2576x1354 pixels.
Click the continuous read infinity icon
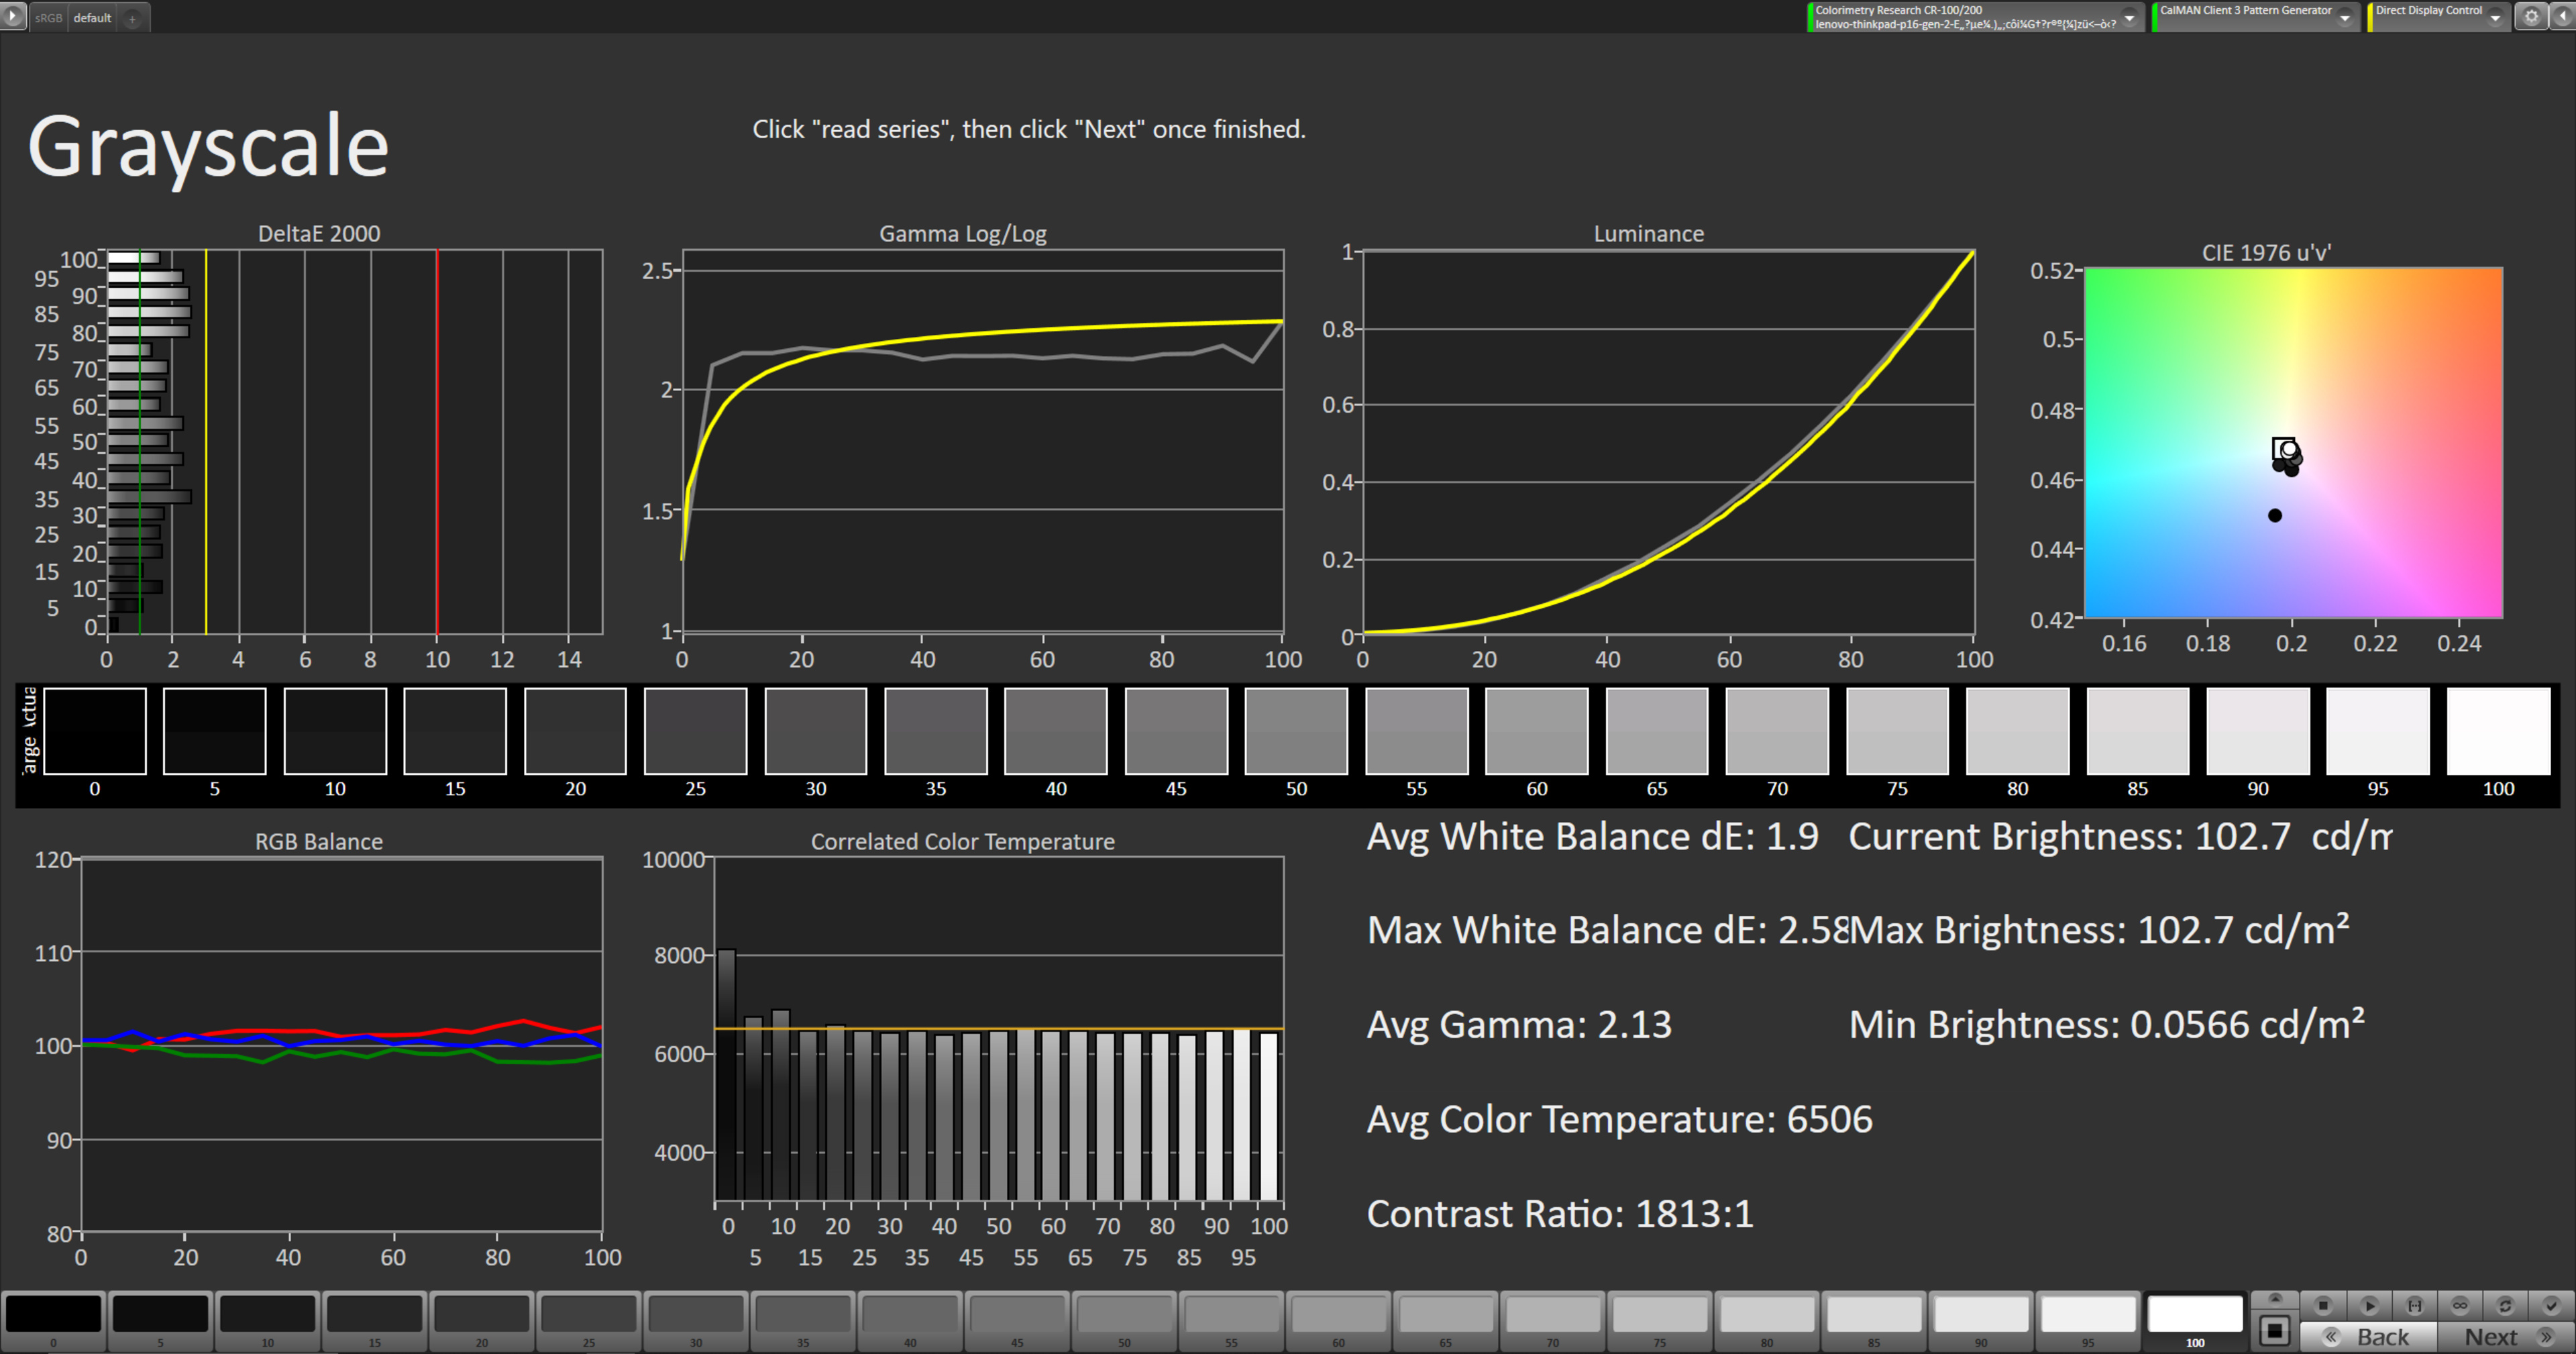tap(2460, 1305)
